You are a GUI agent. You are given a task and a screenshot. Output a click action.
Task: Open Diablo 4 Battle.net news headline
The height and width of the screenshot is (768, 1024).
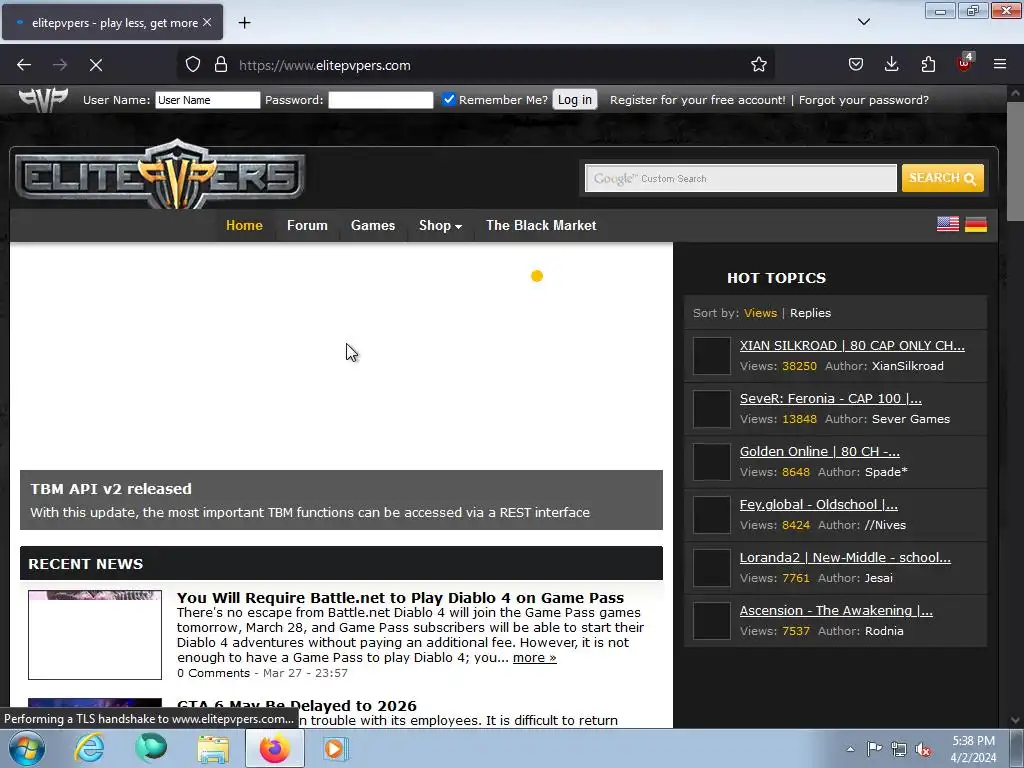pyautogui.click(x=400, y=598)
